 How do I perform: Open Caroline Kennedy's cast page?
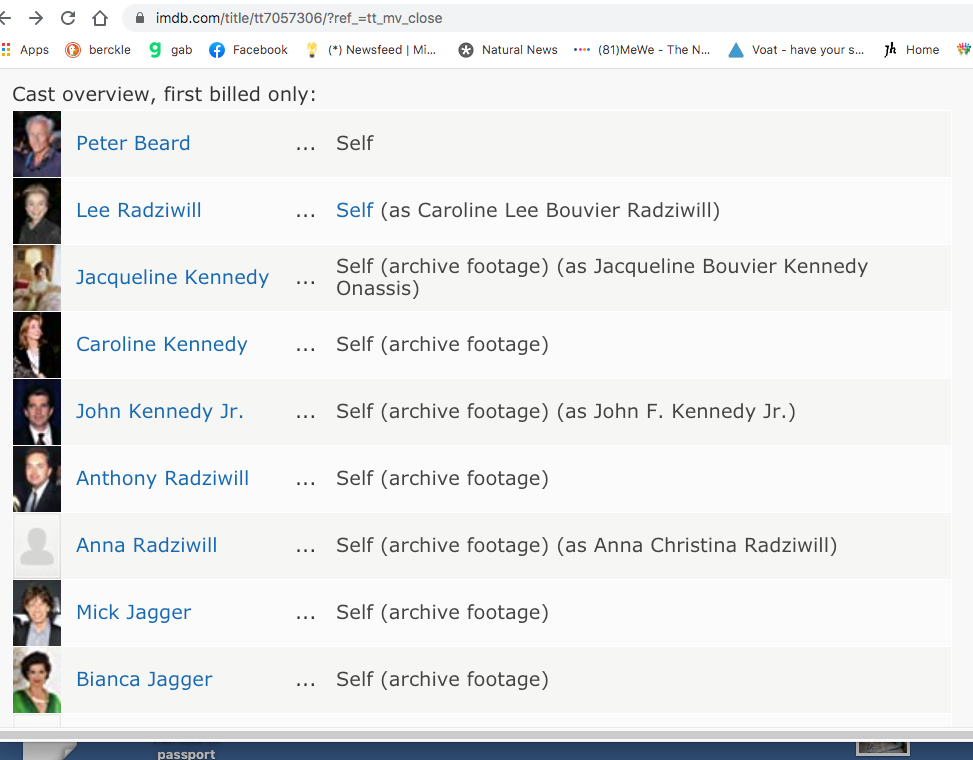click(162, 344)
